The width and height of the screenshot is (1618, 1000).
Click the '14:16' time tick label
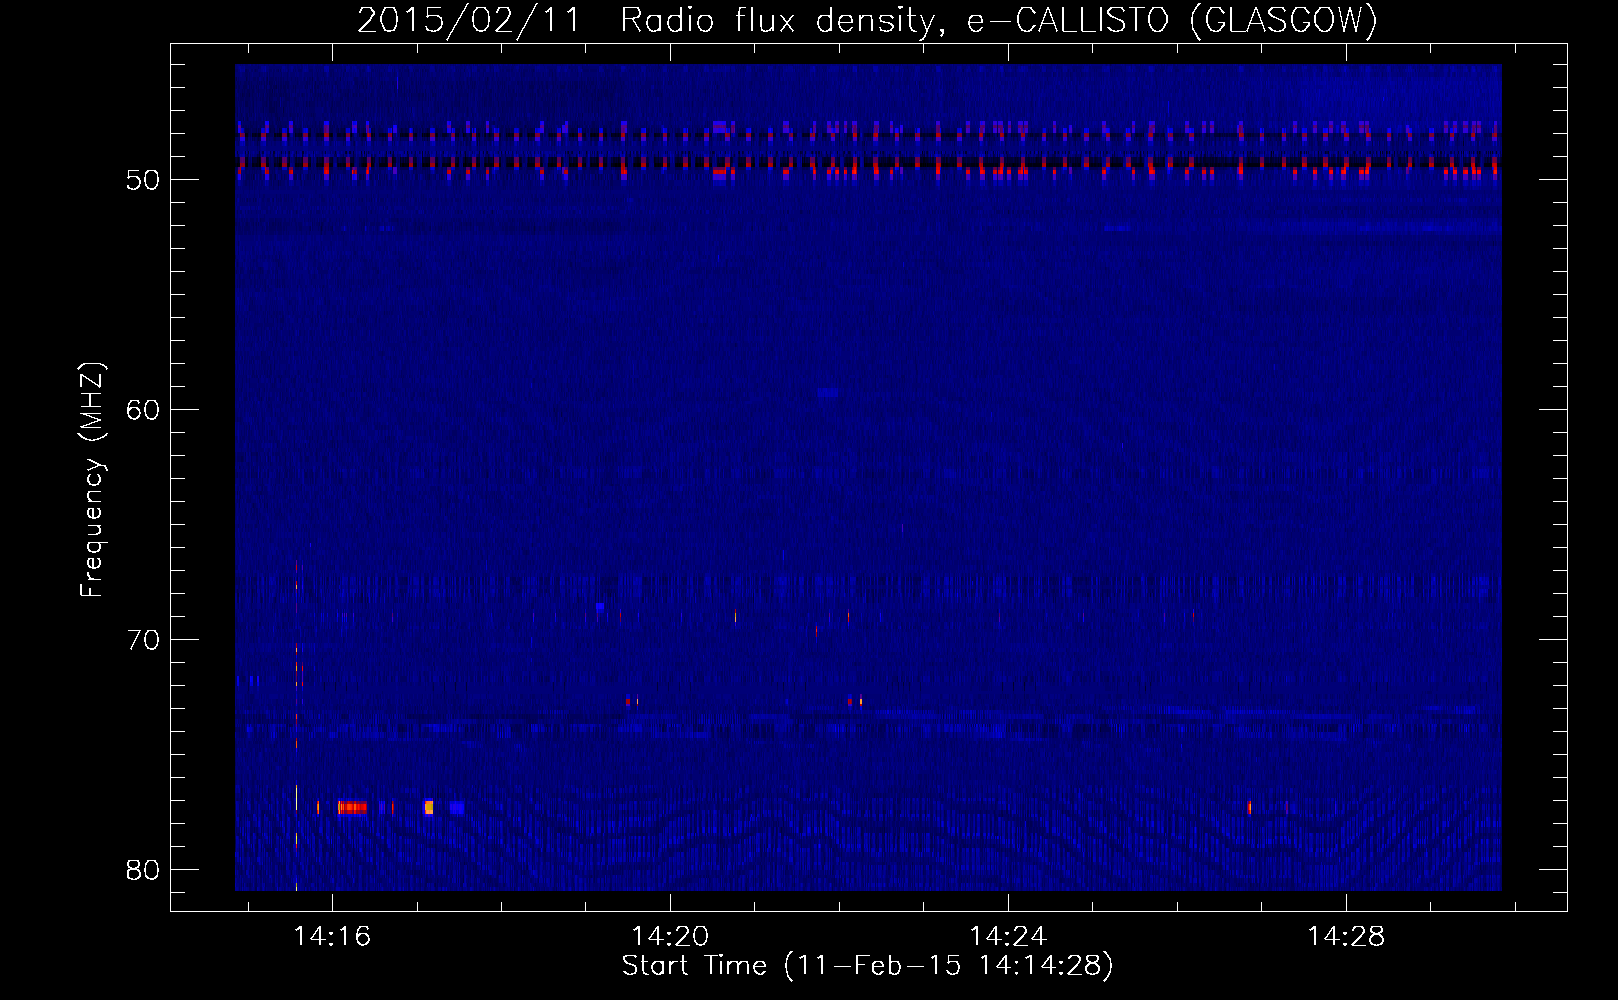pos(332,936)
